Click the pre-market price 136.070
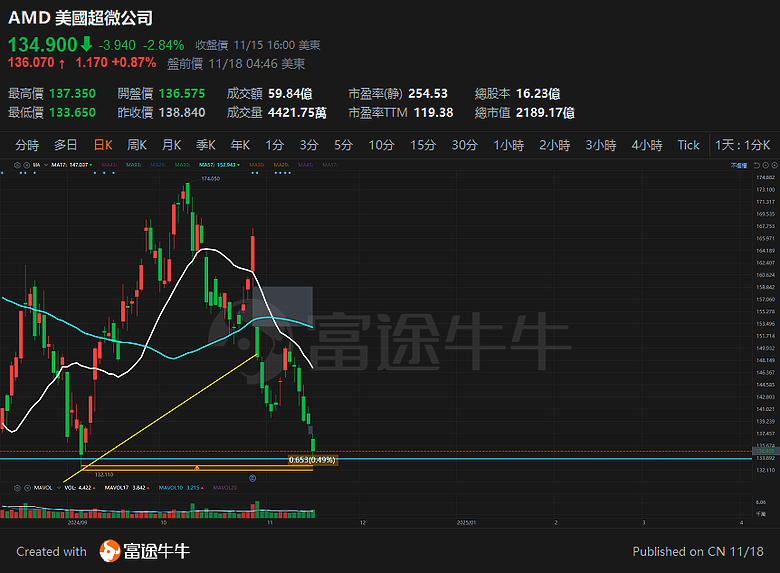Screen dimensions: 780x573 pyautogui.click(x=31, y=63)
